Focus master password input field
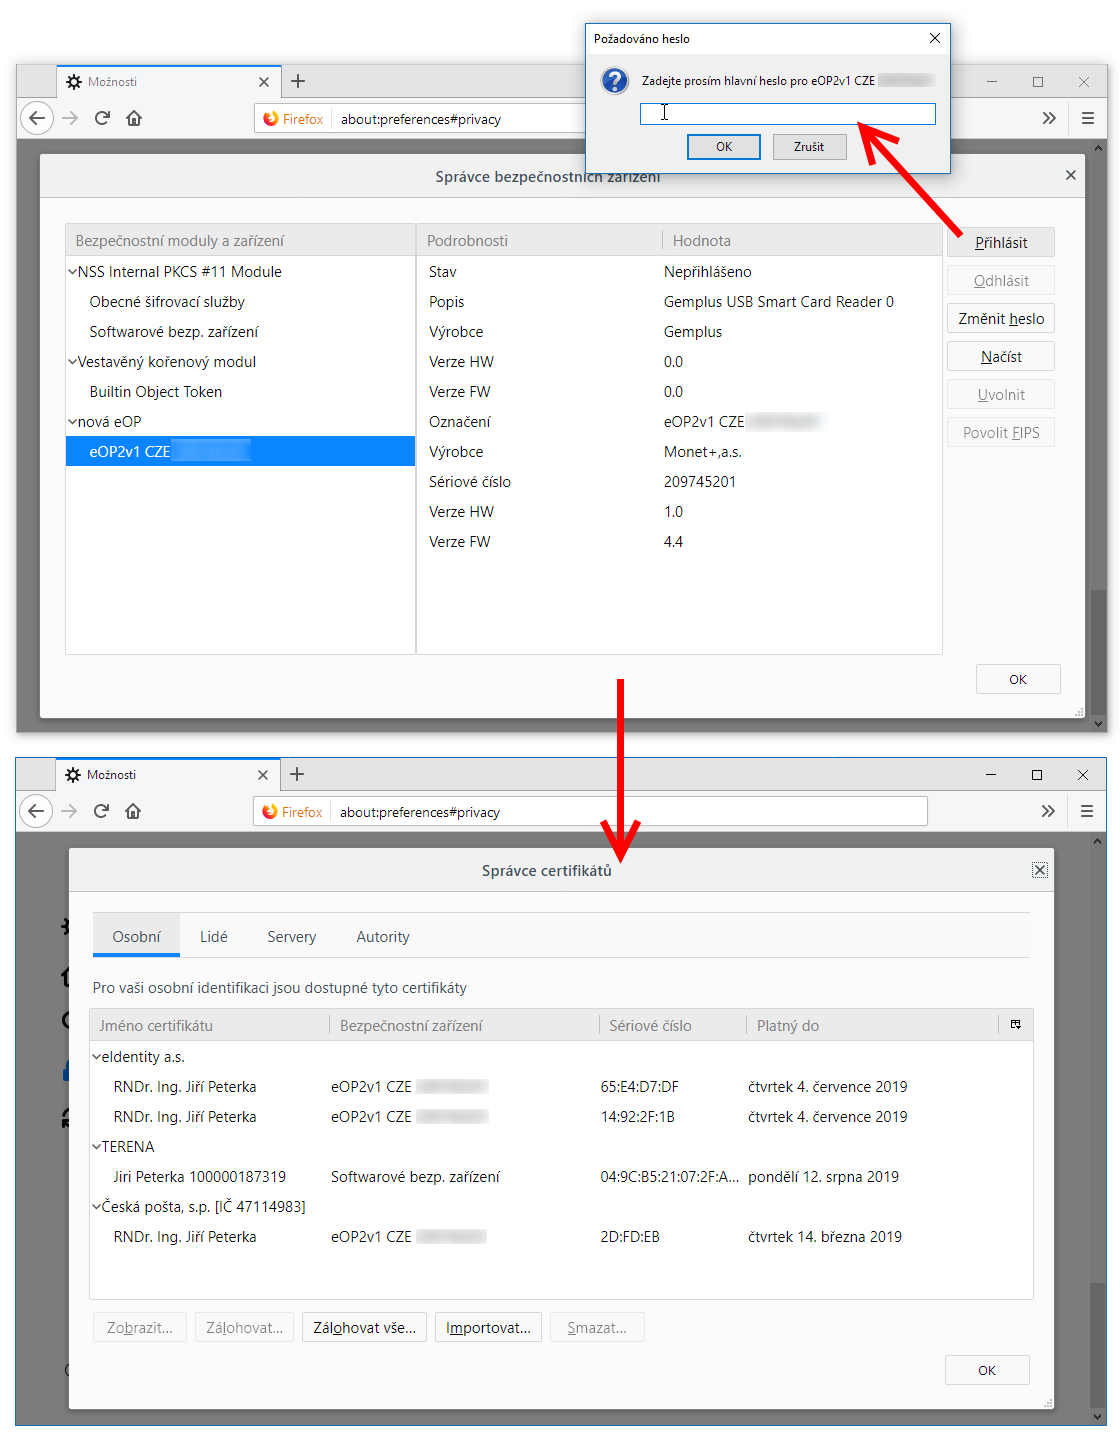 tap(788, 113)
